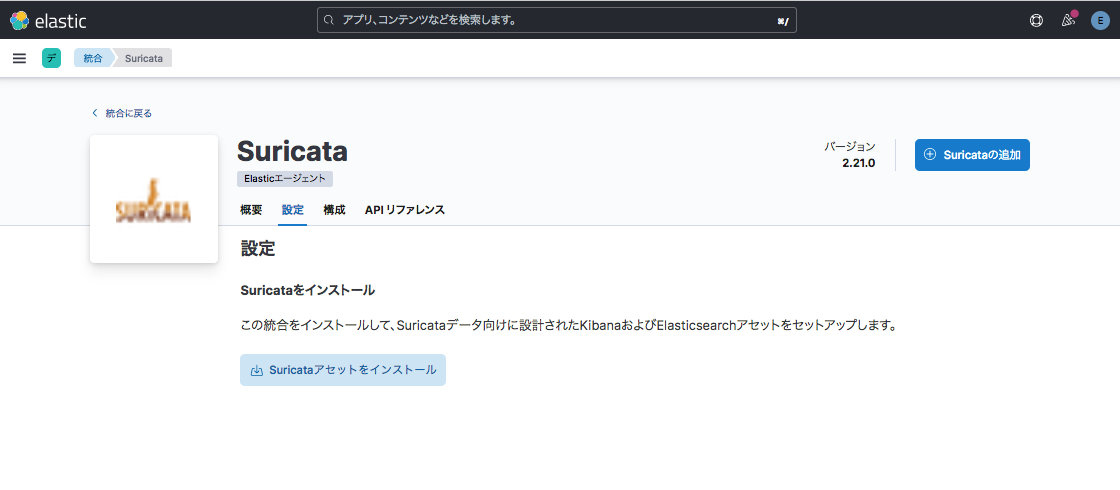Image resolution: width=1120 pixels, height=490 pixels.
Task: Open the hamburger navigation menu
Action: [x=19, y=58]
